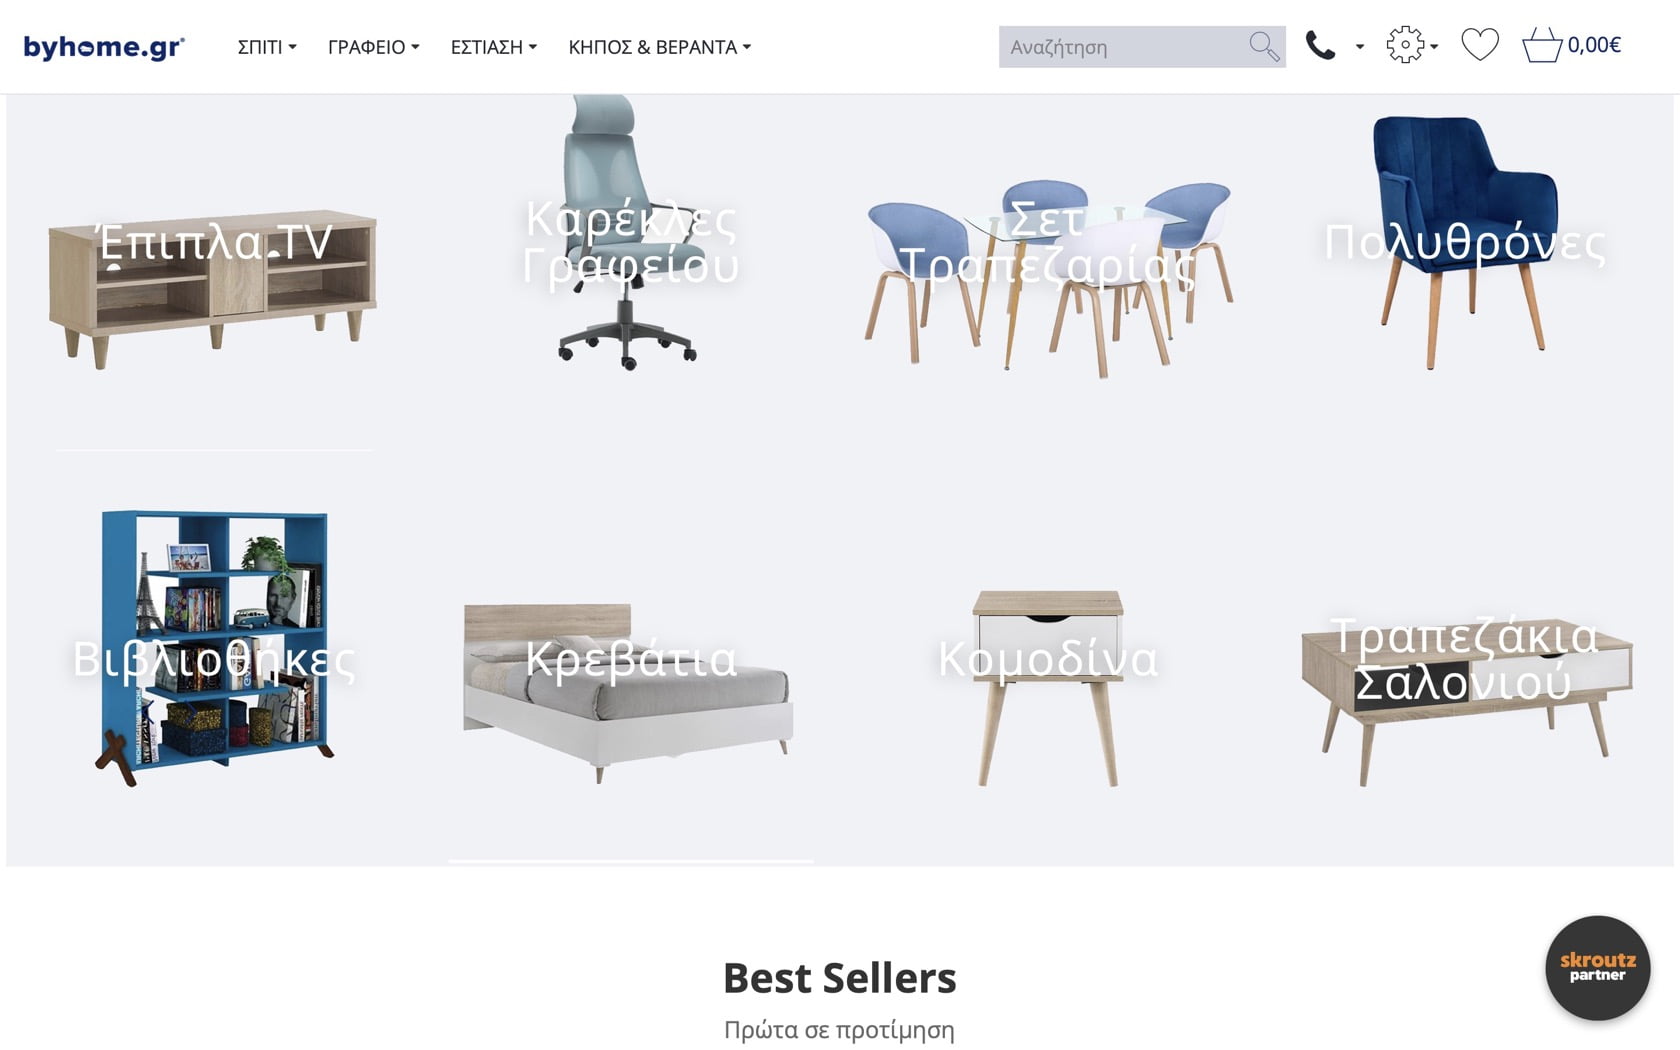Open the Καρέκλες Γραφείου category
This screenshot has width=1680, height=1050.
click(x=630, y=243)
